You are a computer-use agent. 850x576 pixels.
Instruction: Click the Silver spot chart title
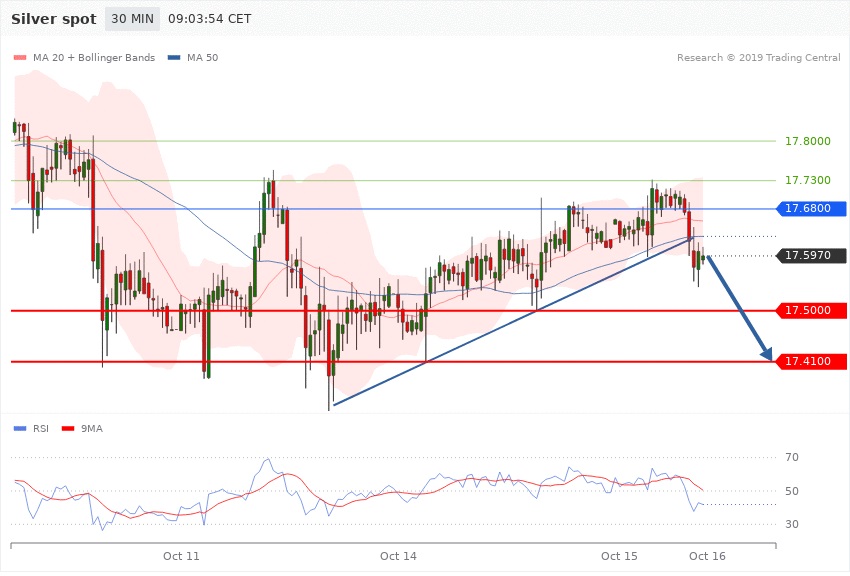(54, 20)
